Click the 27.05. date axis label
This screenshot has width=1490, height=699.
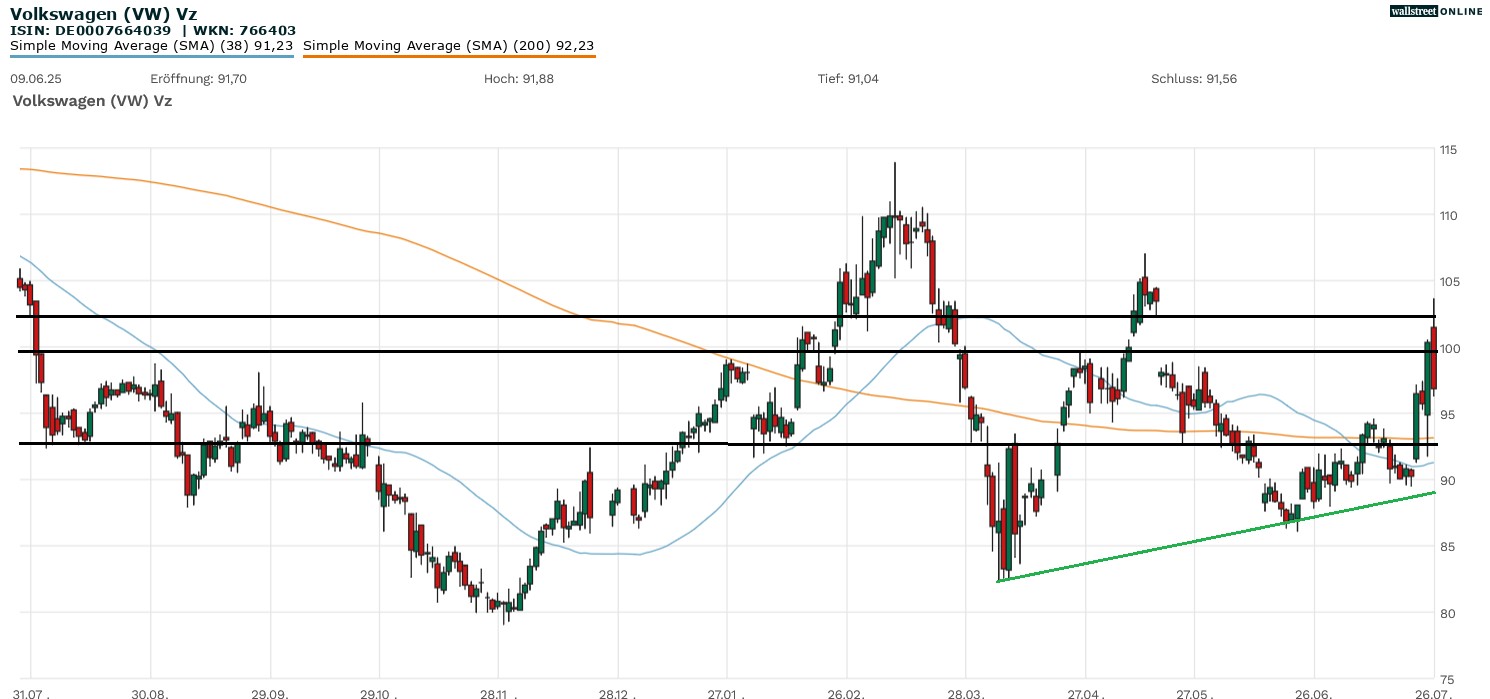pyautogui.click(x=1194, y=693)
